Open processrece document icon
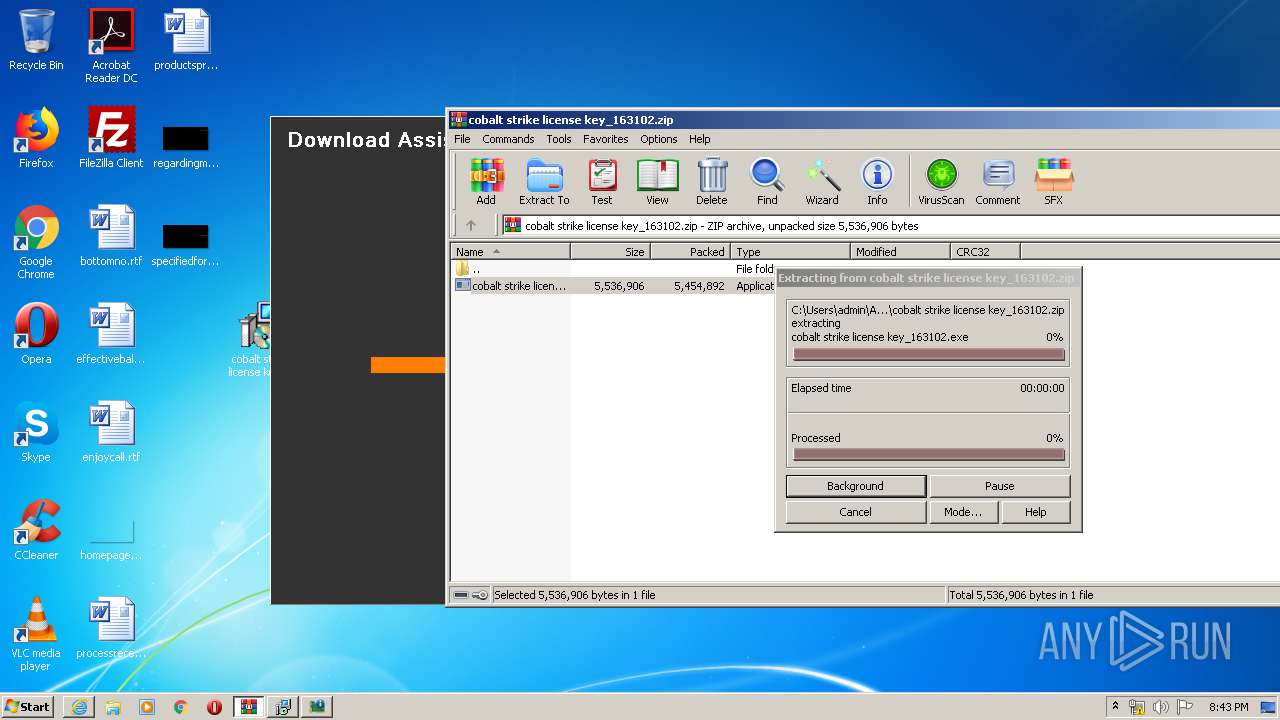Image resolution: width=1280 pixels, height=720 pixels. [111, 628]
